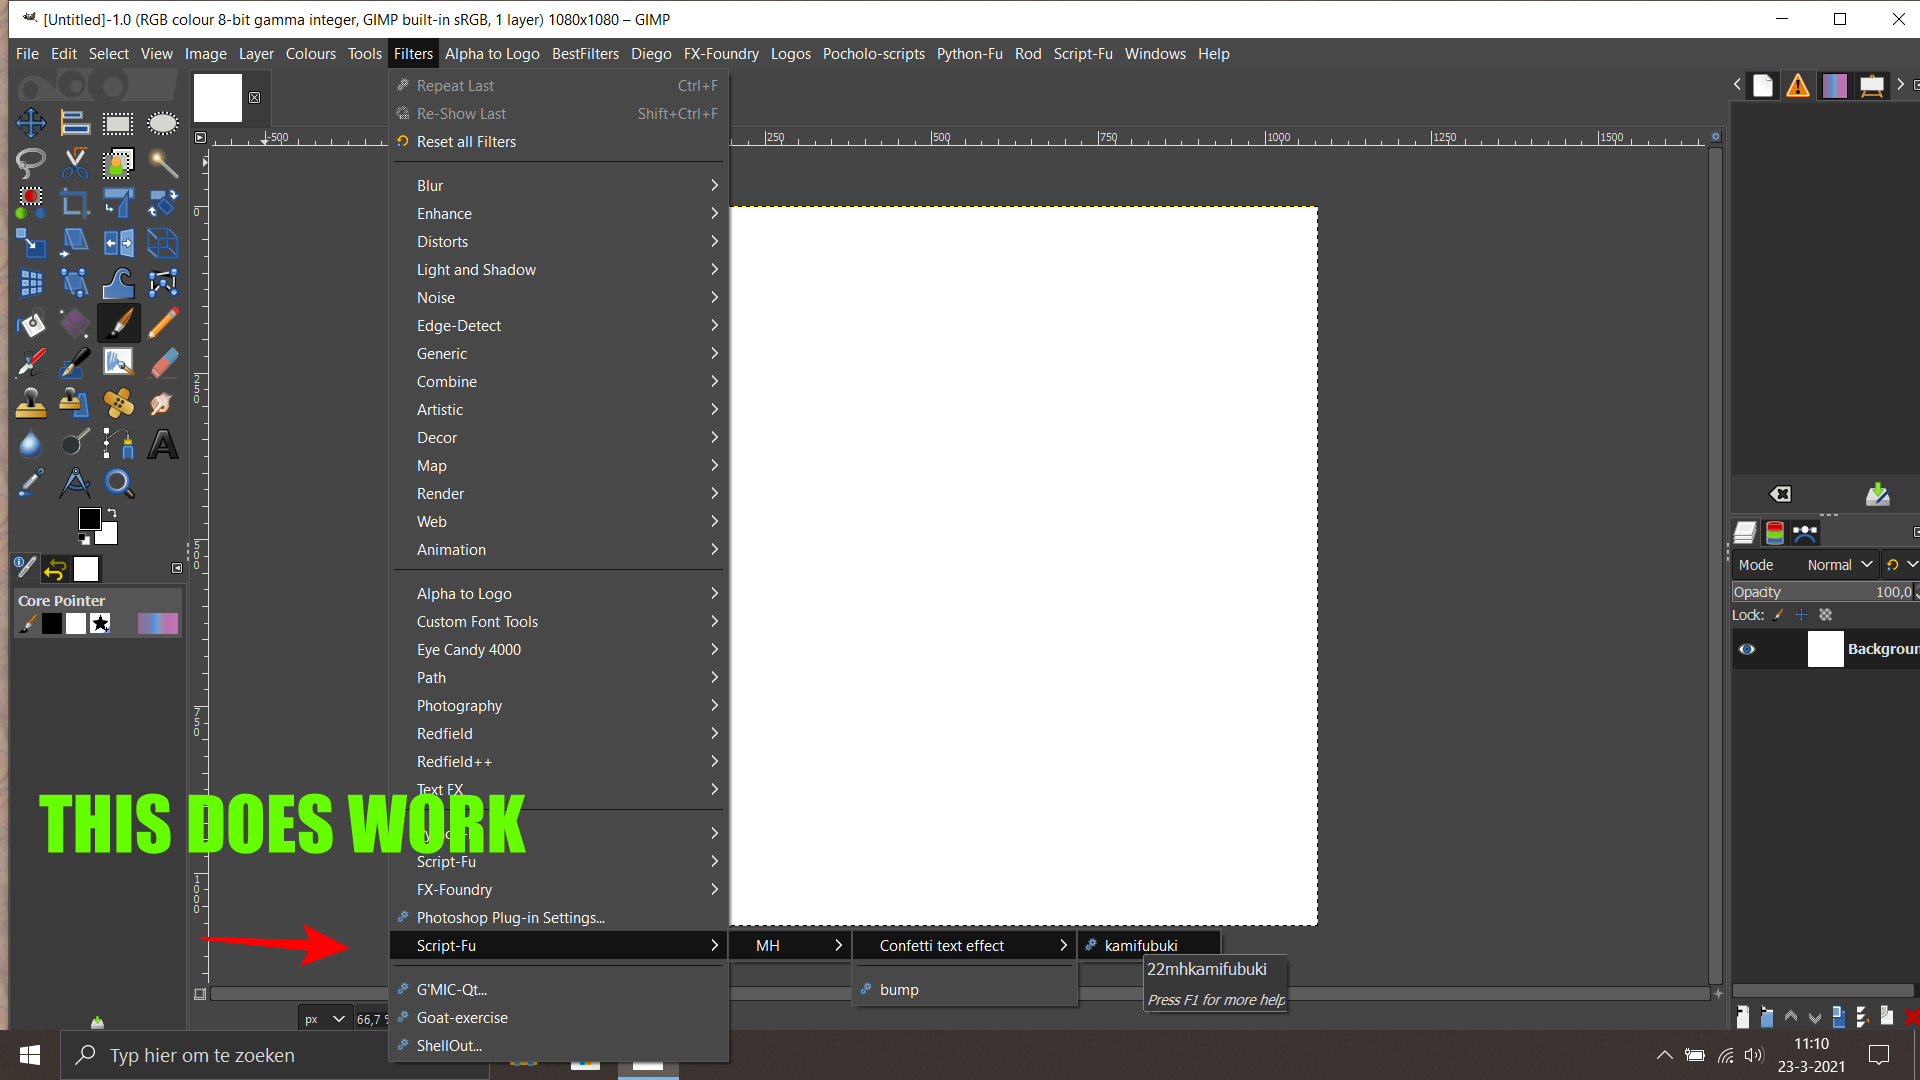
Task: Open the Windows notification center
Action: 1879,1055
